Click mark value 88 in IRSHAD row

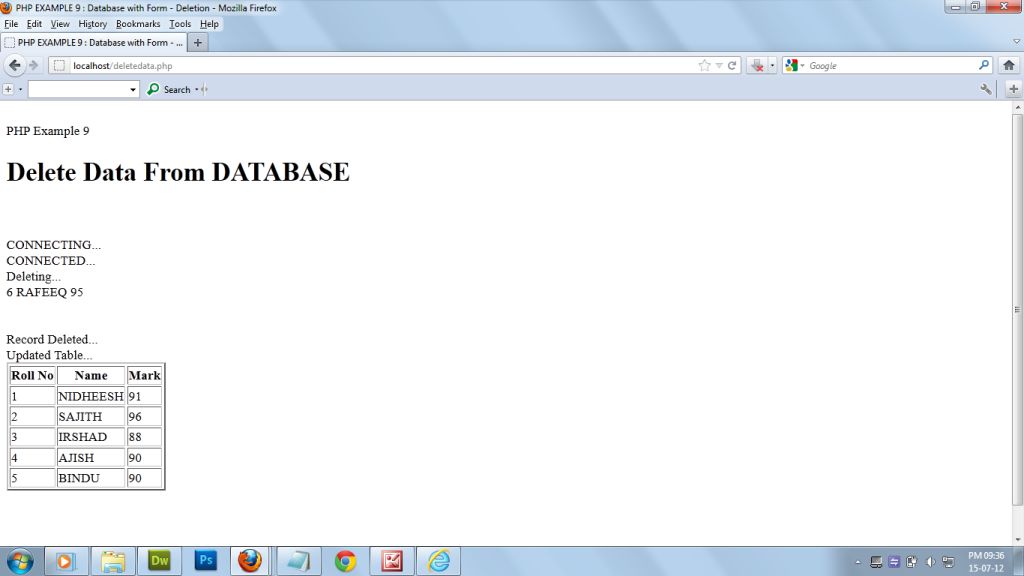(144, 437)
